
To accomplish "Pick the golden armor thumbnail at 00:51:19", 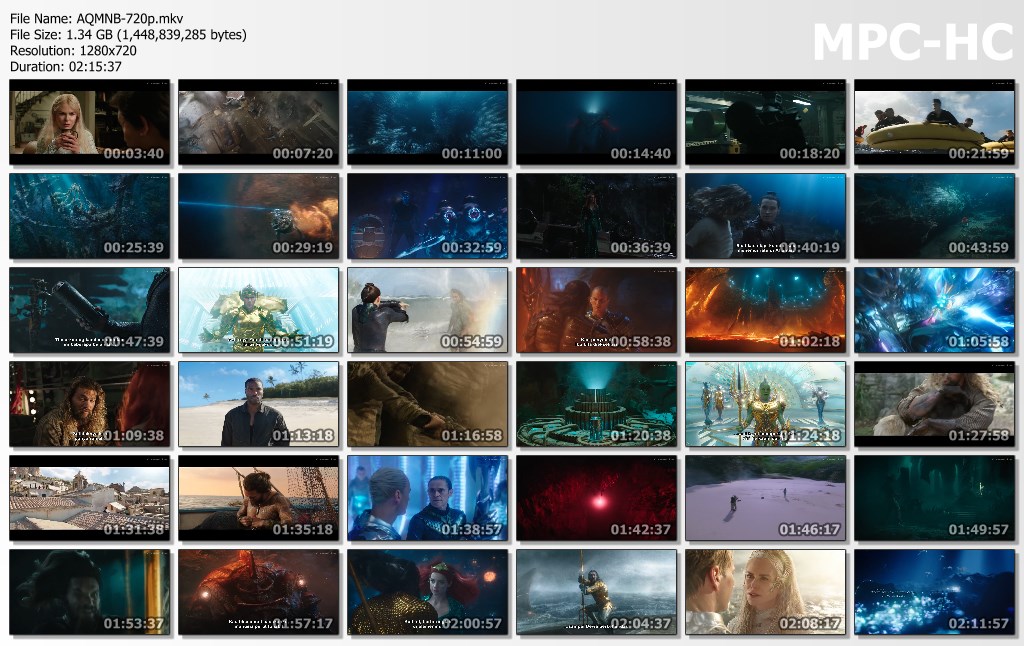I will point(259,310).
